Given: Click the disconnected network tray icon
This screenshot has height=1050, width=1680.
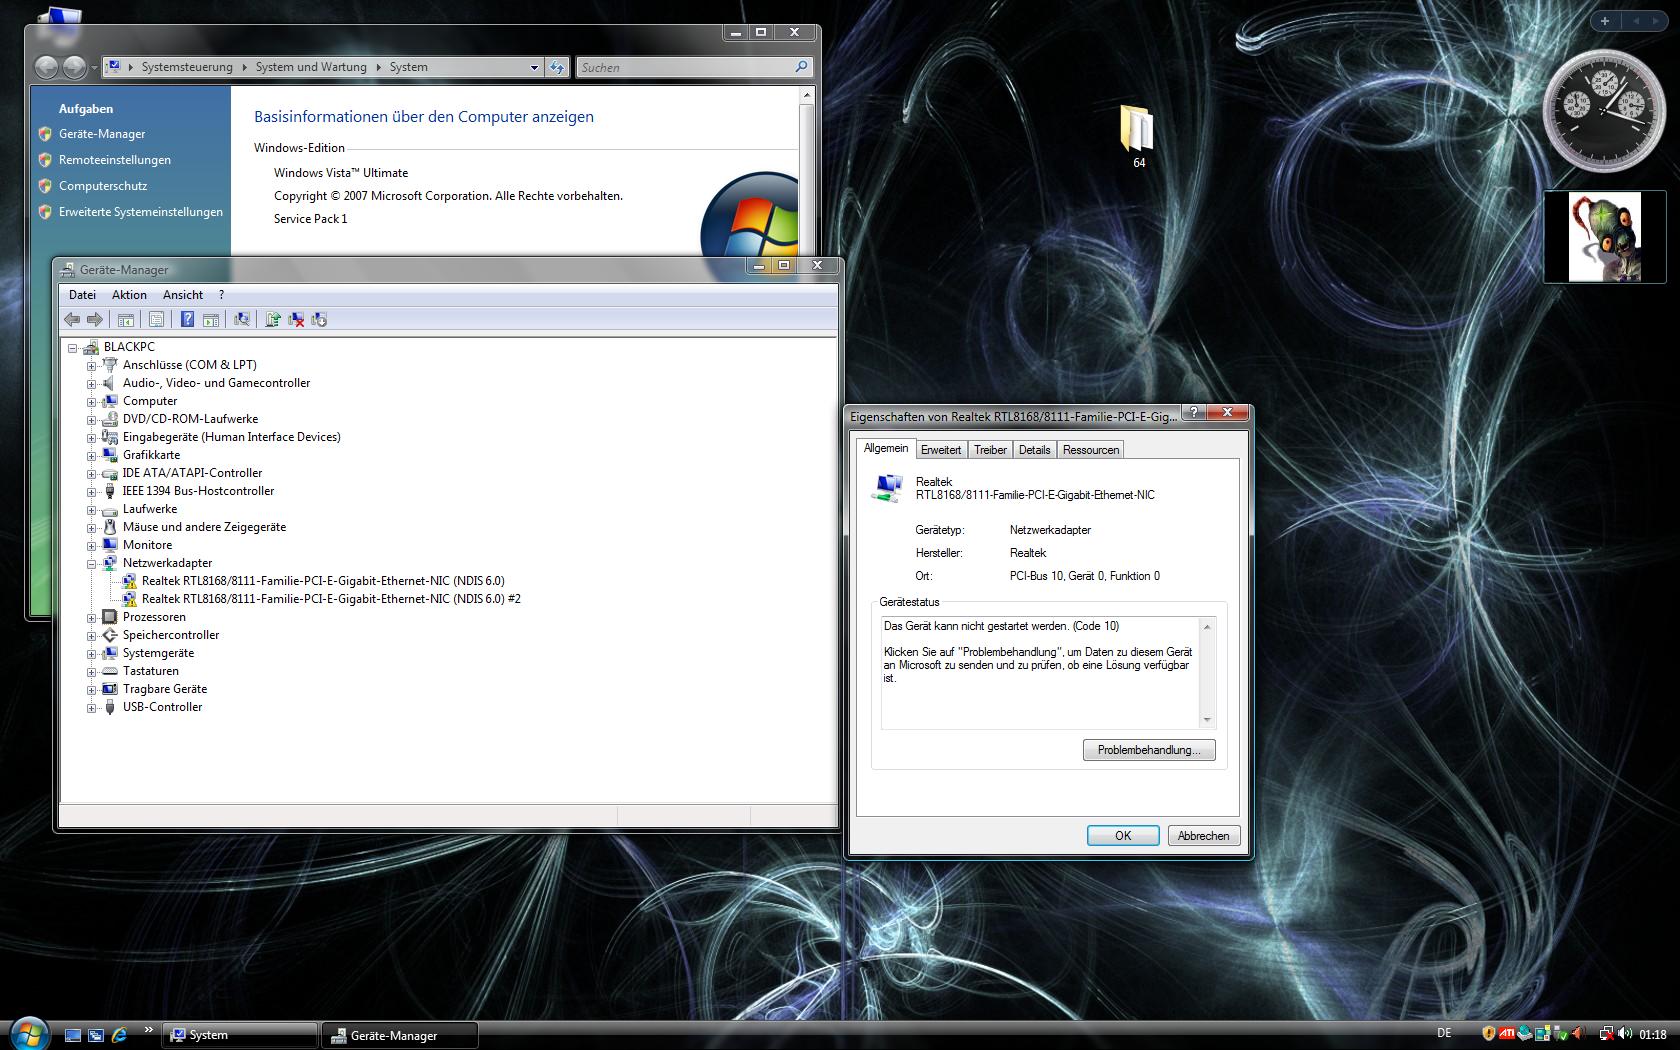Looking at the screenshot, I should pos(1606,1034).
